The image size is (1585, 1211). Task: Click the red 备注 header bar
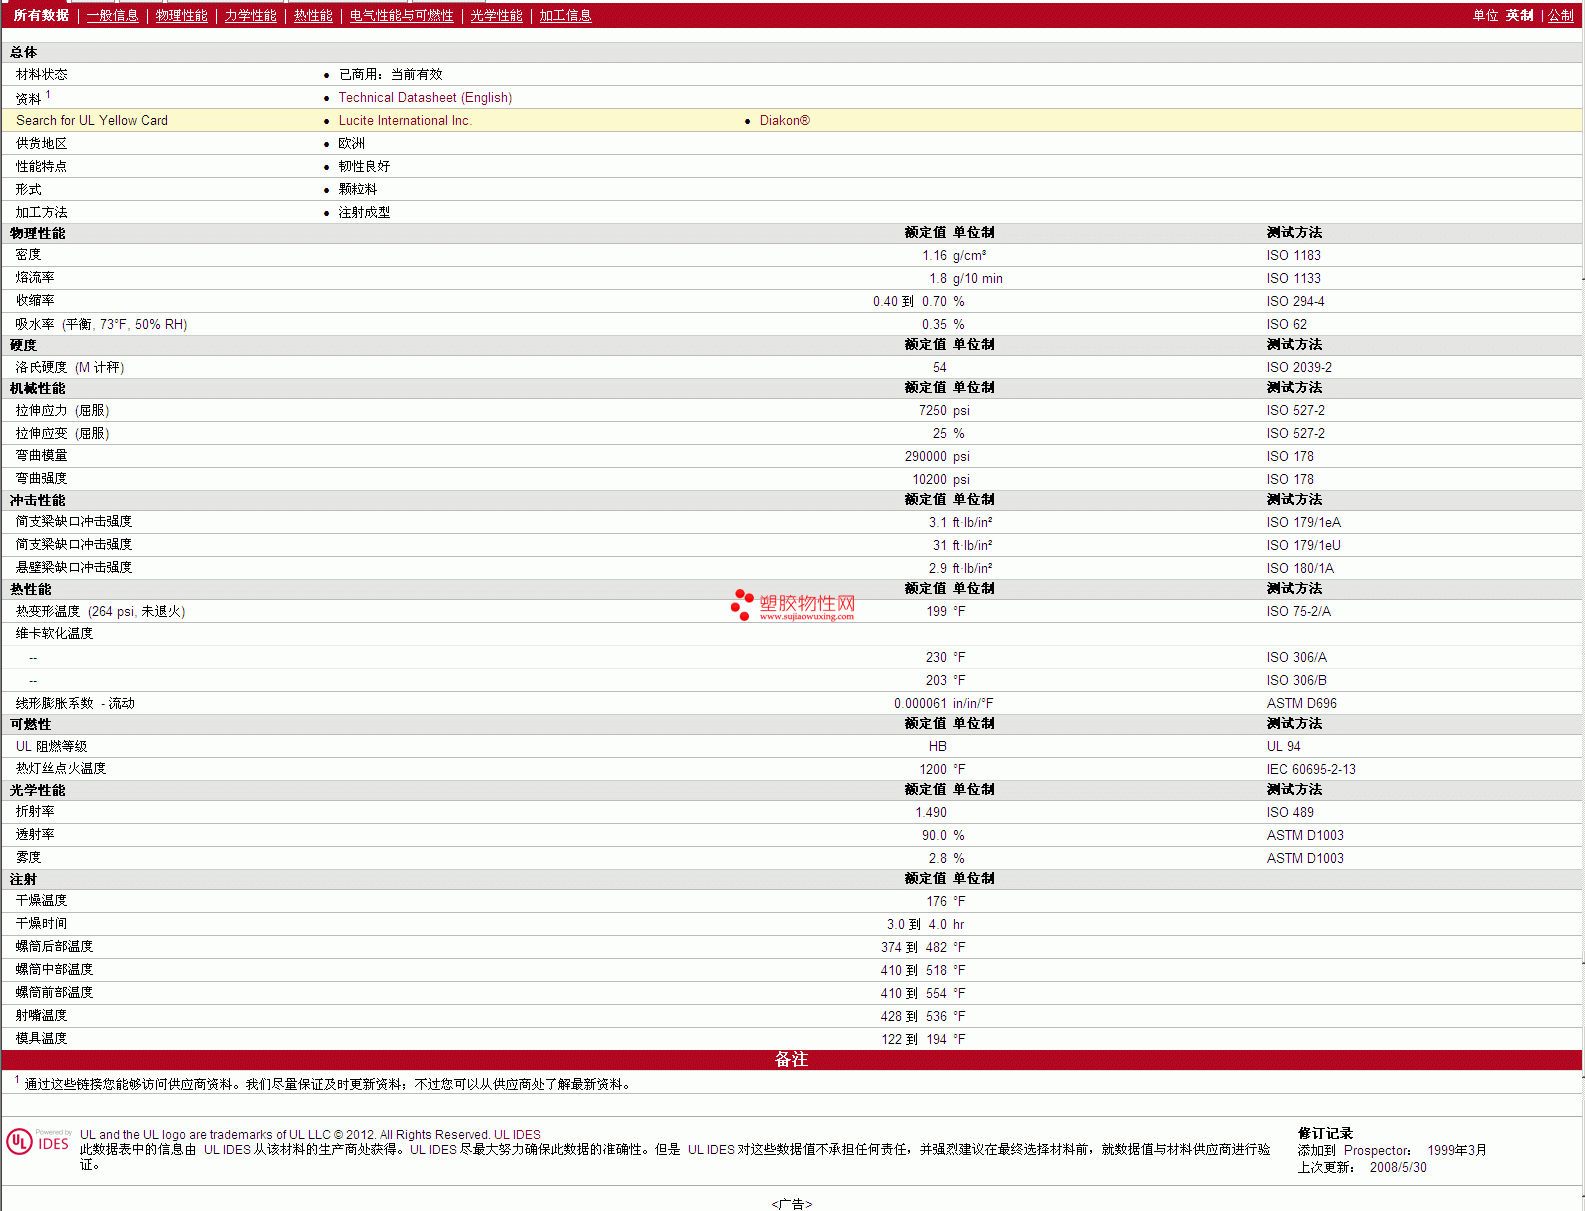tap(791, 1060)
